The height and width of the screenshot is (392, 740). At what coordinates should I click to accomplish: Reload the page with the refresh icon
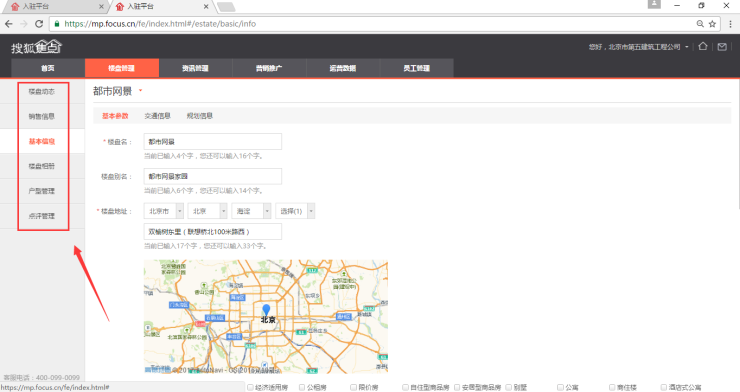tap(39, 24)
